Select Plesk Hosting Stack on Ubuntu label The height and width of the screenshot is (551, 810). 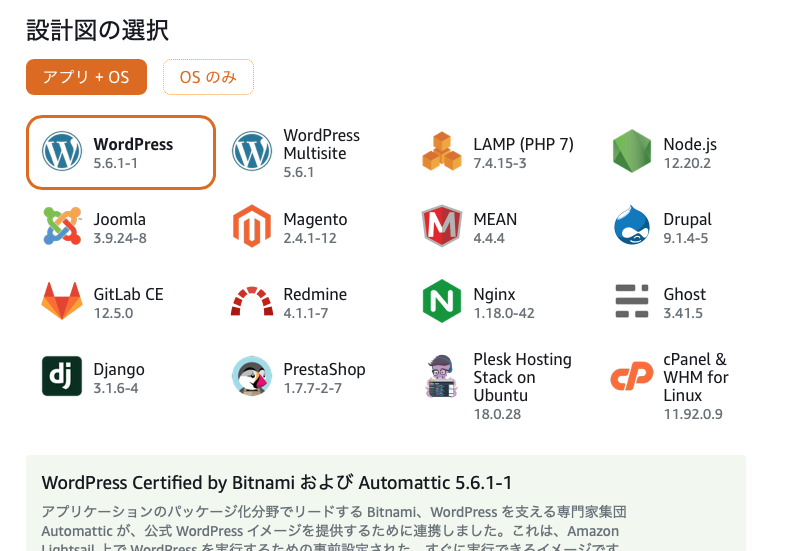pos(522,377)
